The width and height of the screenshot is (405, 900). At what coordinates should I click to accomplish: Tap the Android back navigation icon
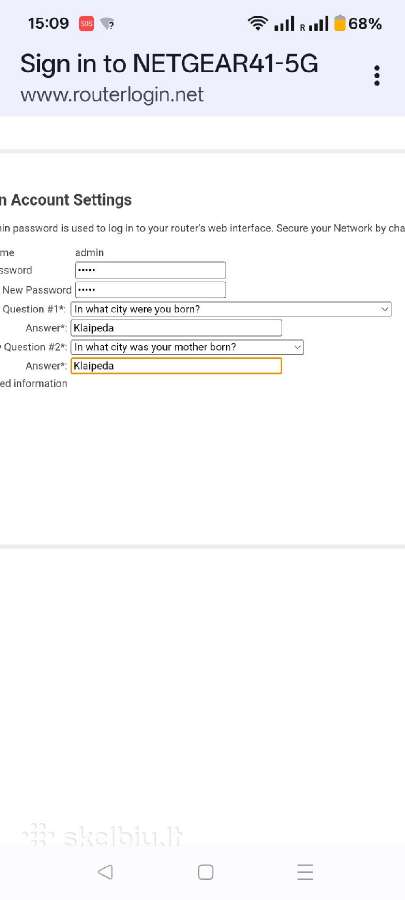(x=105, y=872)
